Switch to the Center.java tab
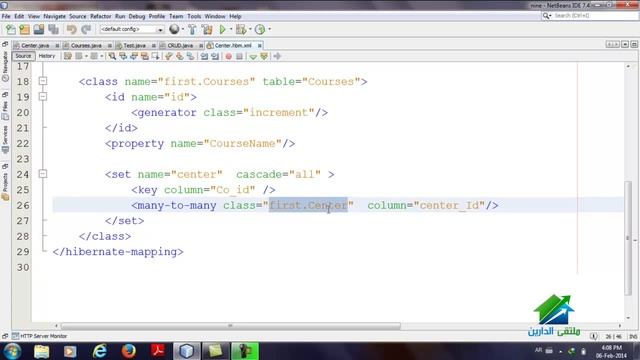This screenshot has width=640, height=360. pos(35,45)
